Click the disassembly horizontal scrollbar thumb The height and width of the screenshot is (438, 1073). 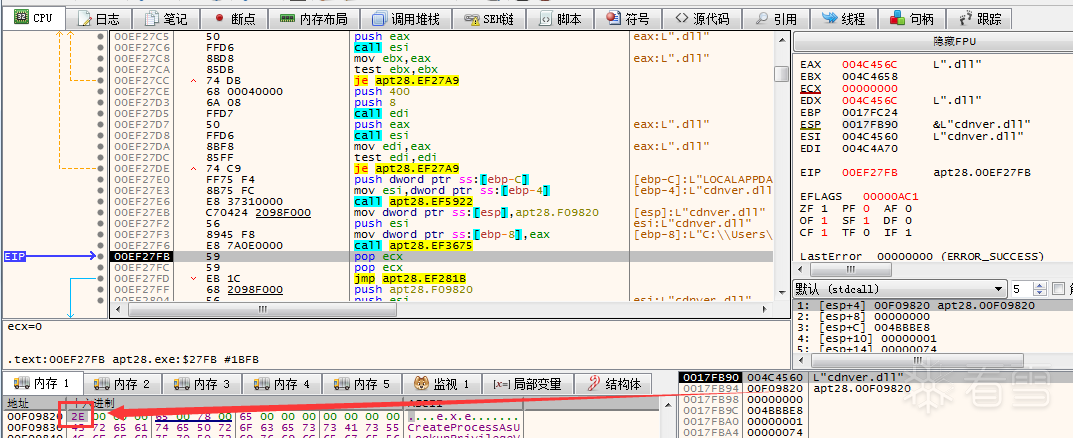point(262,309)
